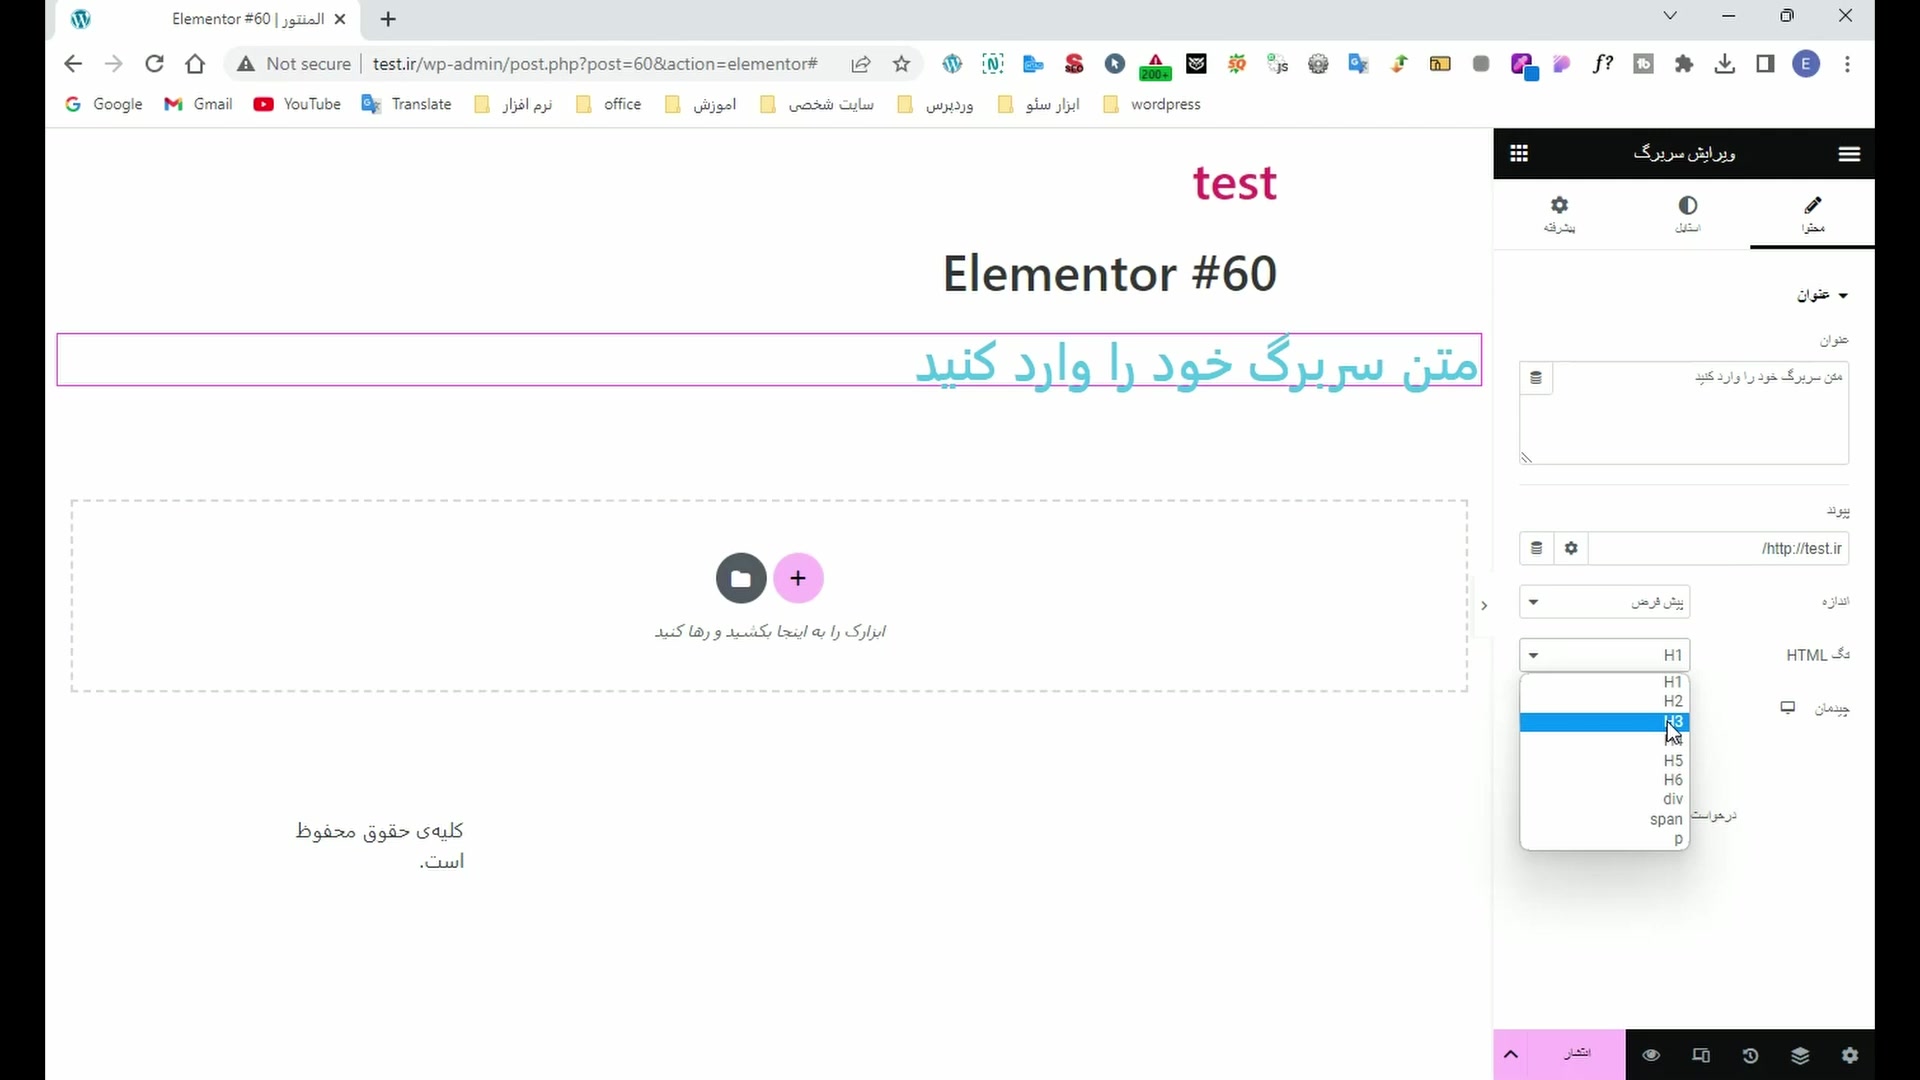Open the navigator layers icon
Screen dimensions: 1920x1080
(x=1800, y=1055)
